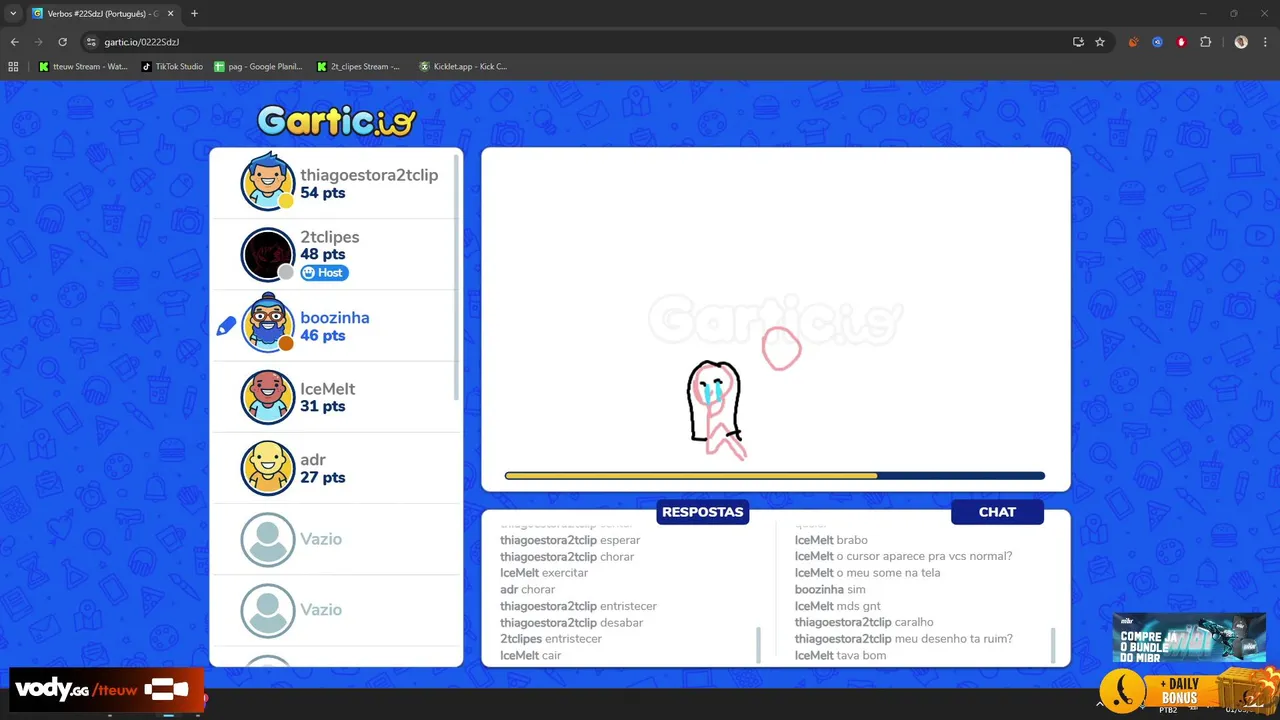This screenshot has width=1280, height=720.
Task: Click the red extension icon in toolbar
Action: (x=1181, y=42)
